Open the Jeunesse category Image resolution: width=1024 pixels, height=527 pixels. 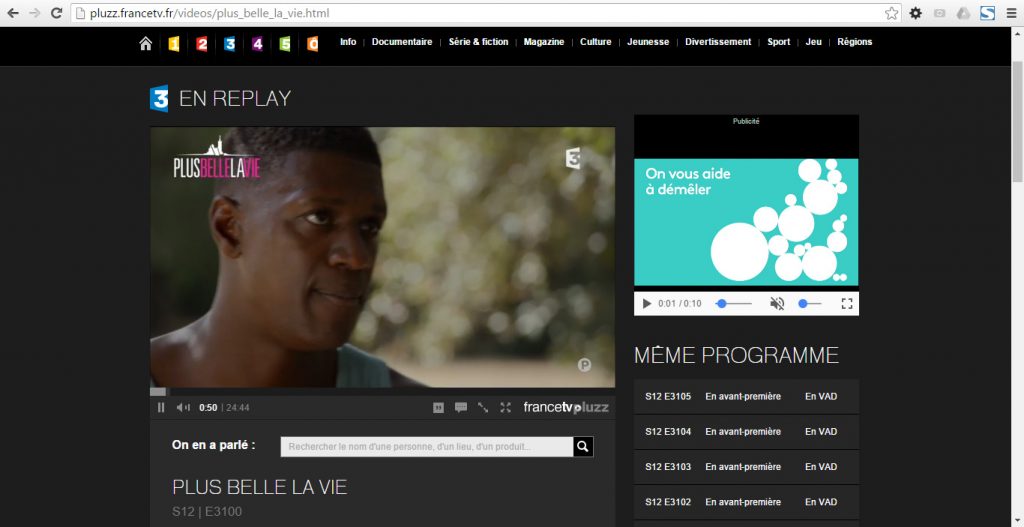coord(648,42)
